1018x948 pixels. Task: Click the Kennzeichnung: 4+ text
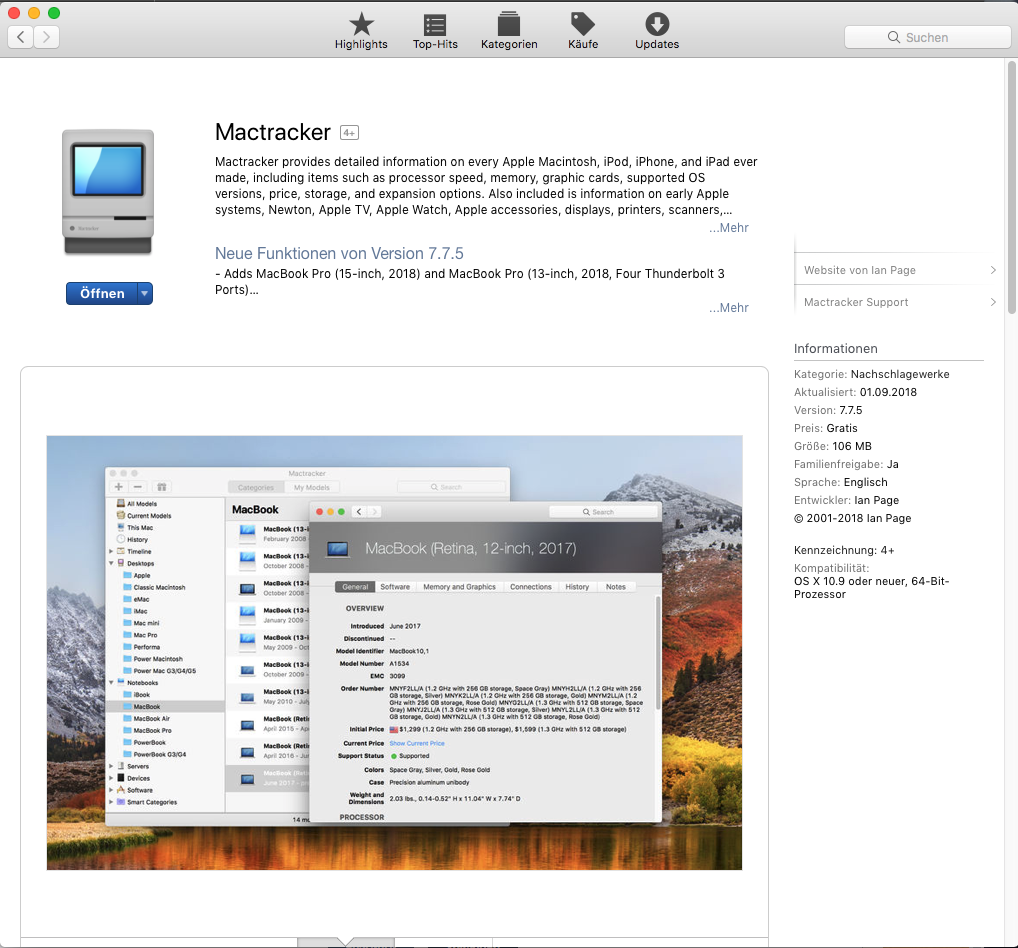pos(844,551)
